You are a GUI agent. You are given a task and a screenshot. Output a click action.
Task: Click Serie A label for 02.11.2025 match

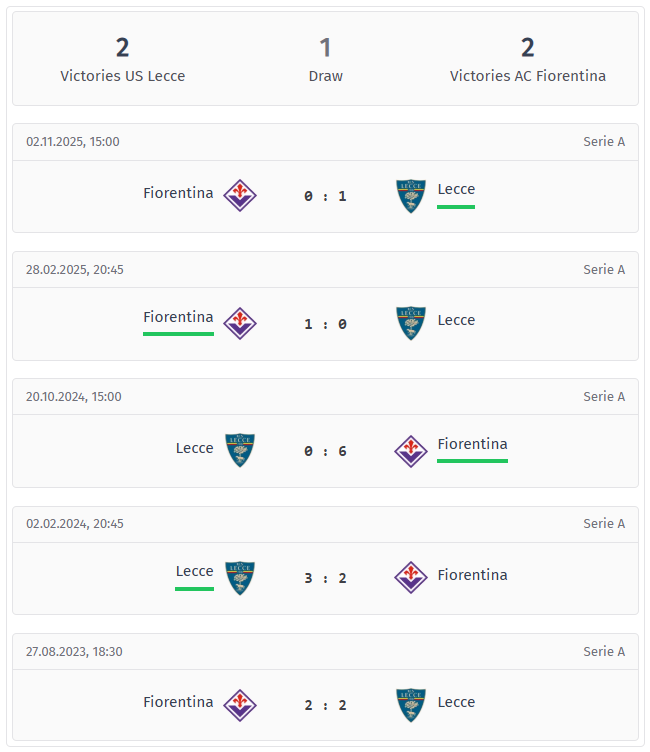(604, 142)
